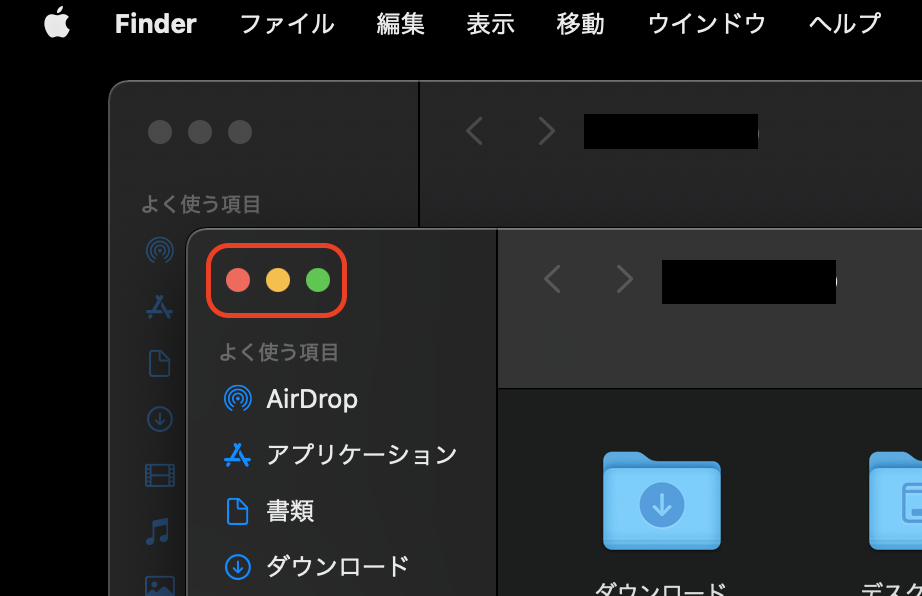Open the 移動 menu
Image resolution: width=922 pixels, height=596 pixels.
[x=580, y=24]
